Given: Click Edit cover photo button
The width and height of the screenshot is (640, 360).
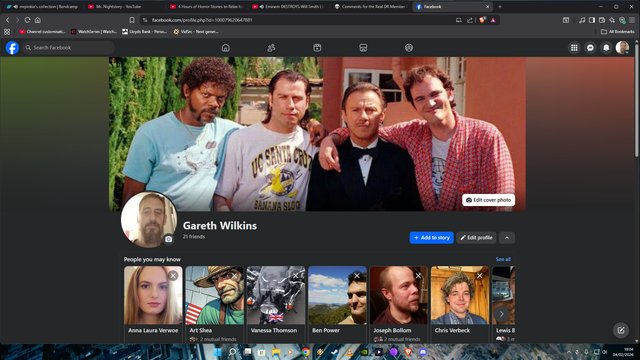Looking at the screenshot, I should coord(488,200).
